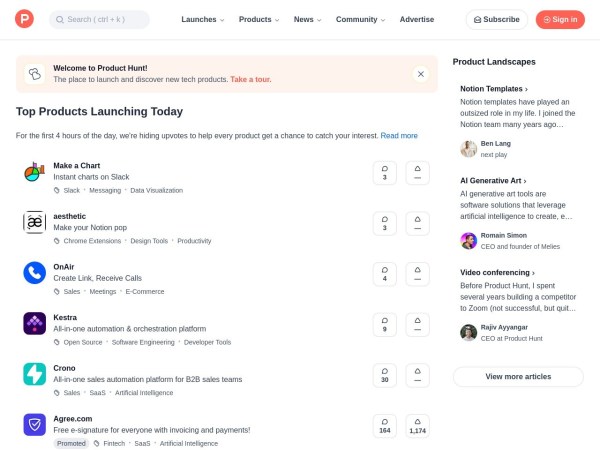Upvote the Crono product

417,374
